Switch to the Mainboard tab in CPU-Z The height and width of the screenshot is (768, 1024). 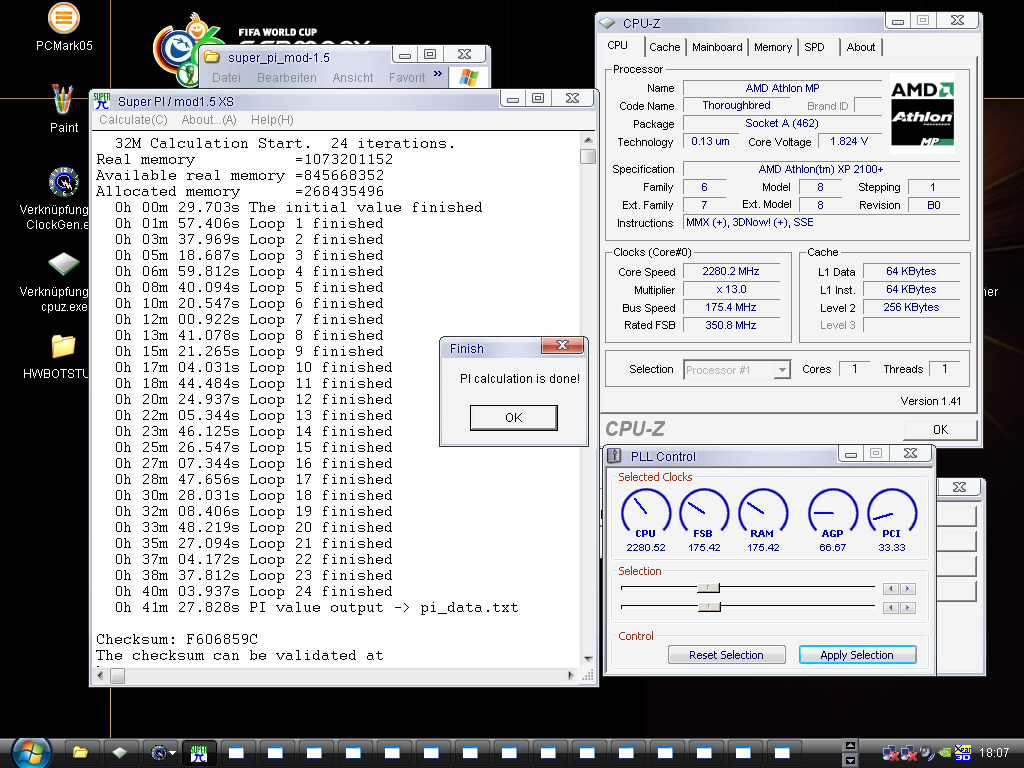click(x=717, y=47)
